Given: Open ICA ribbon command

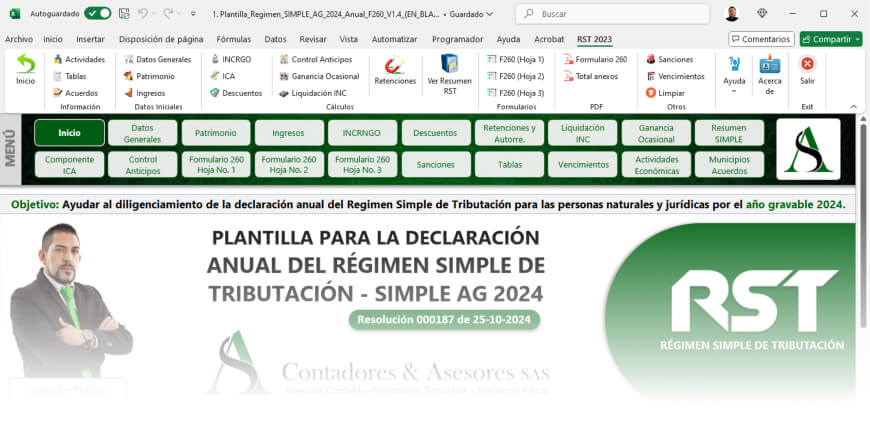Looking at the screenshot, I should click(222, 77).
